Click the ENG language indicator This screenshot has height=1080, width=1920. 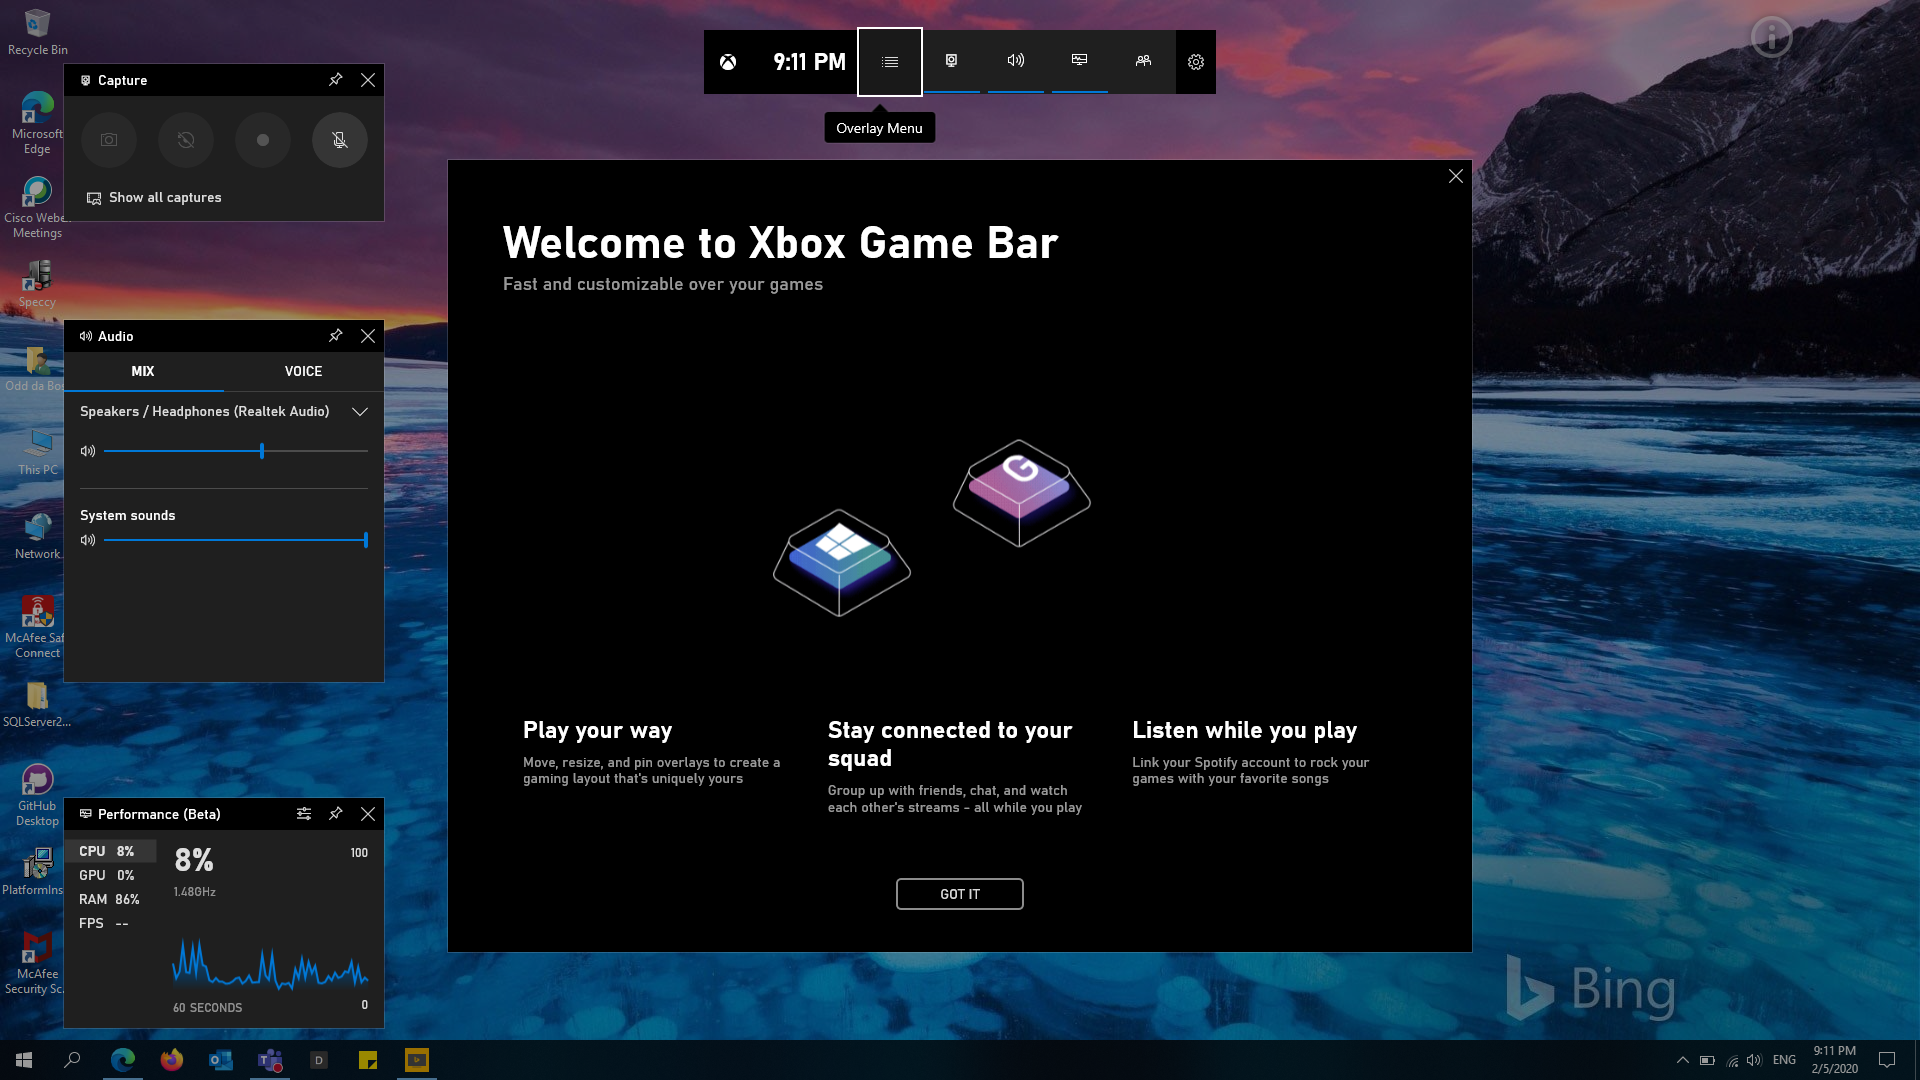coord(1784,1060)
